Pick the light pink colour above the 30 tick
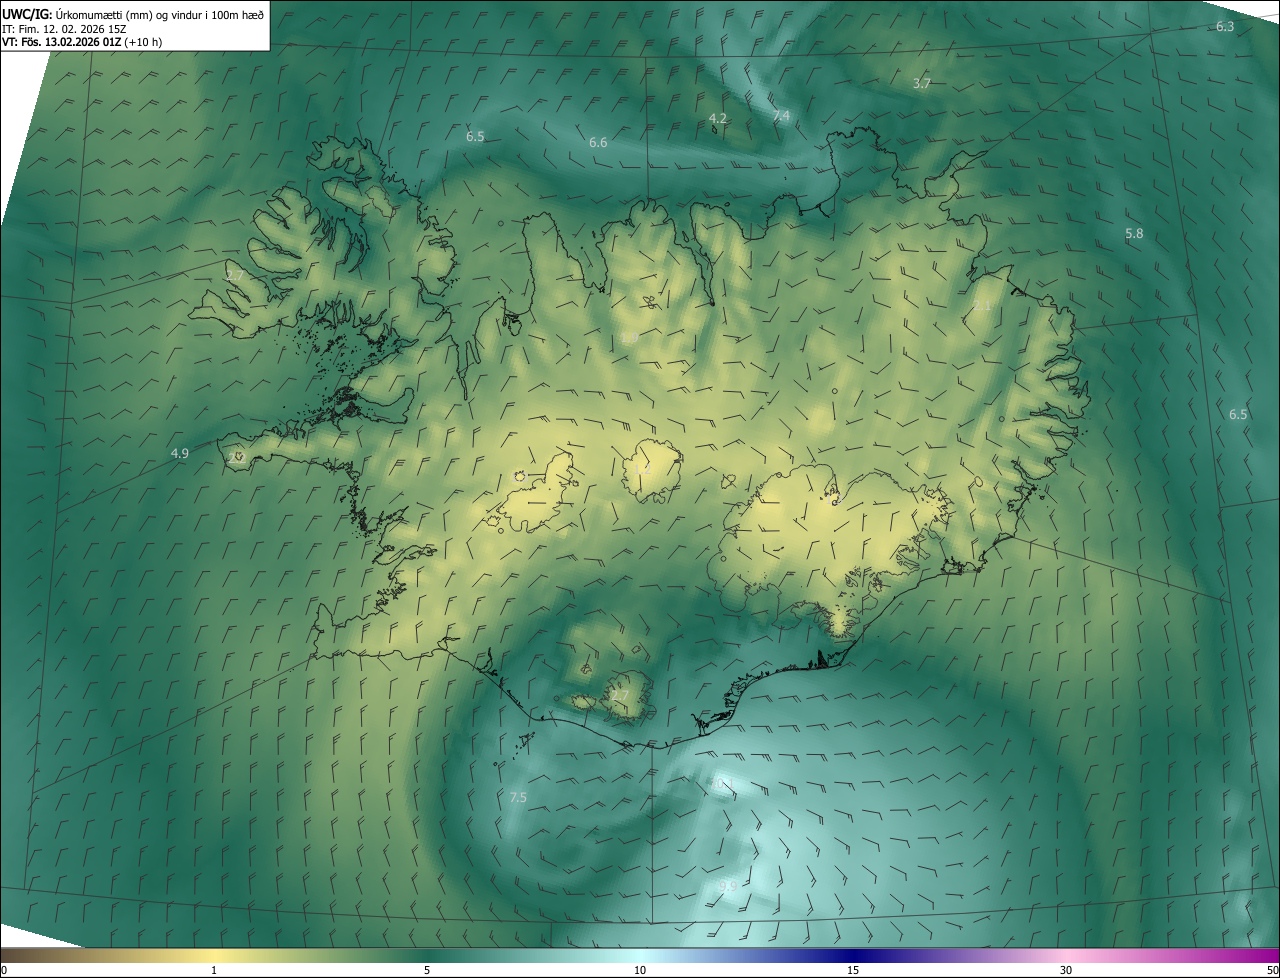Screen dimensions: 1280x978 pyautogui.click(x=1066, y=956)
